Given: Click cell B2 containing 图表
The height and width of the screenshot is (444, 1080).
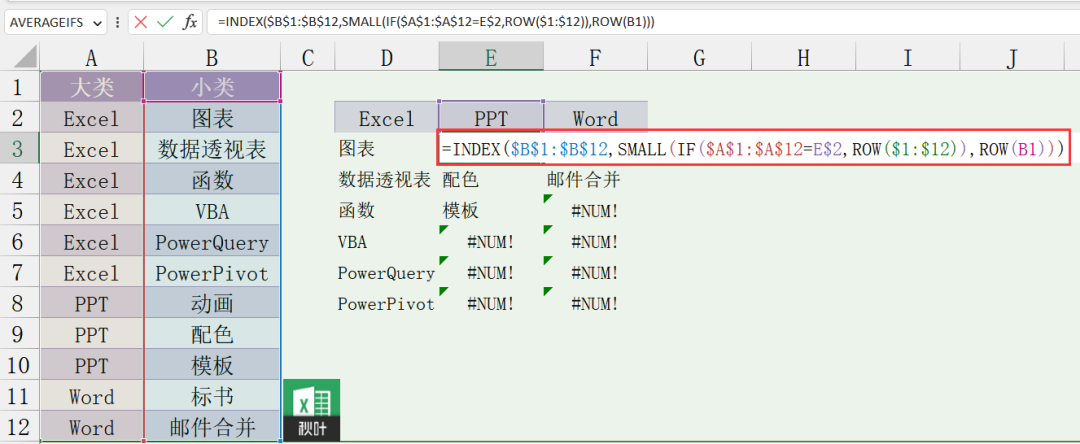Looking at the screenshot, I should coord(212,118).
